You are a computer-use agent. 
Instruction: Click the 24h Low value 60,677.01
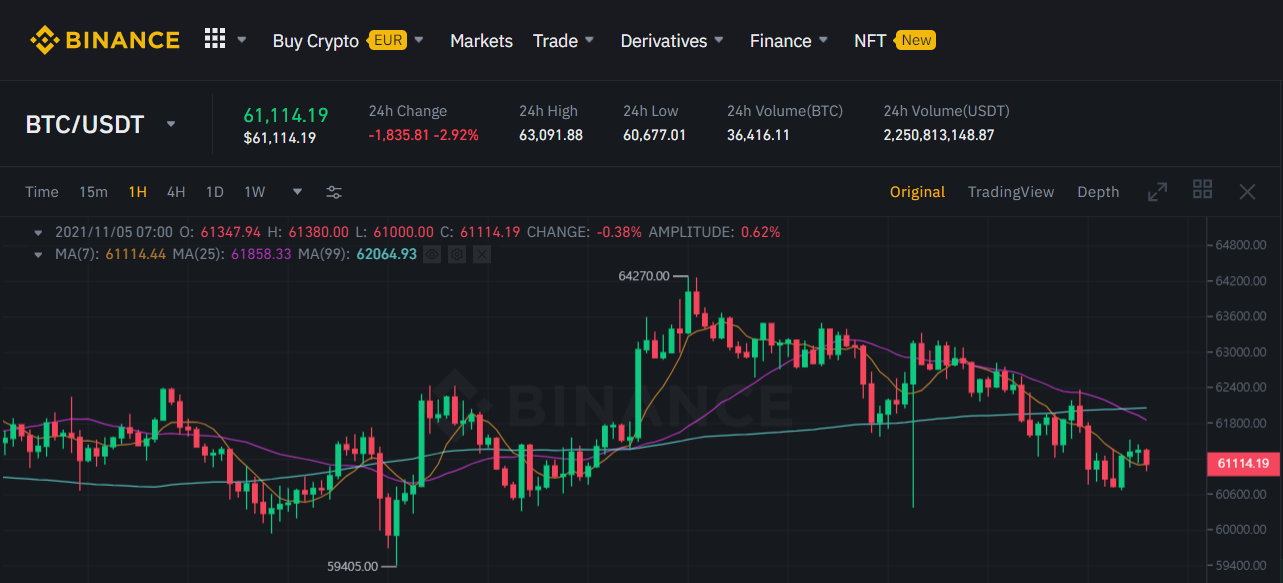click(654, 135)
